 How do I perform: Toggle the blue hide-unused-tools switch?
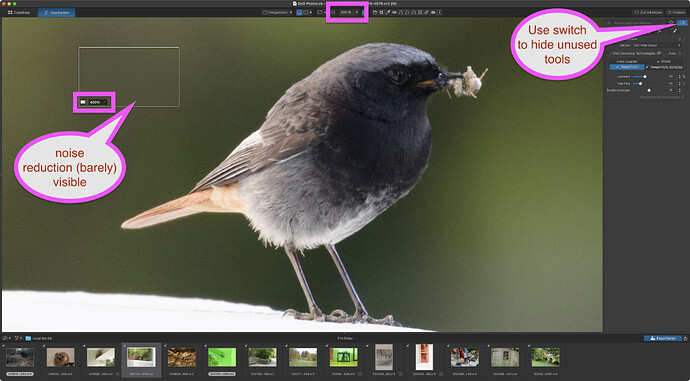[x=682, y=22]
